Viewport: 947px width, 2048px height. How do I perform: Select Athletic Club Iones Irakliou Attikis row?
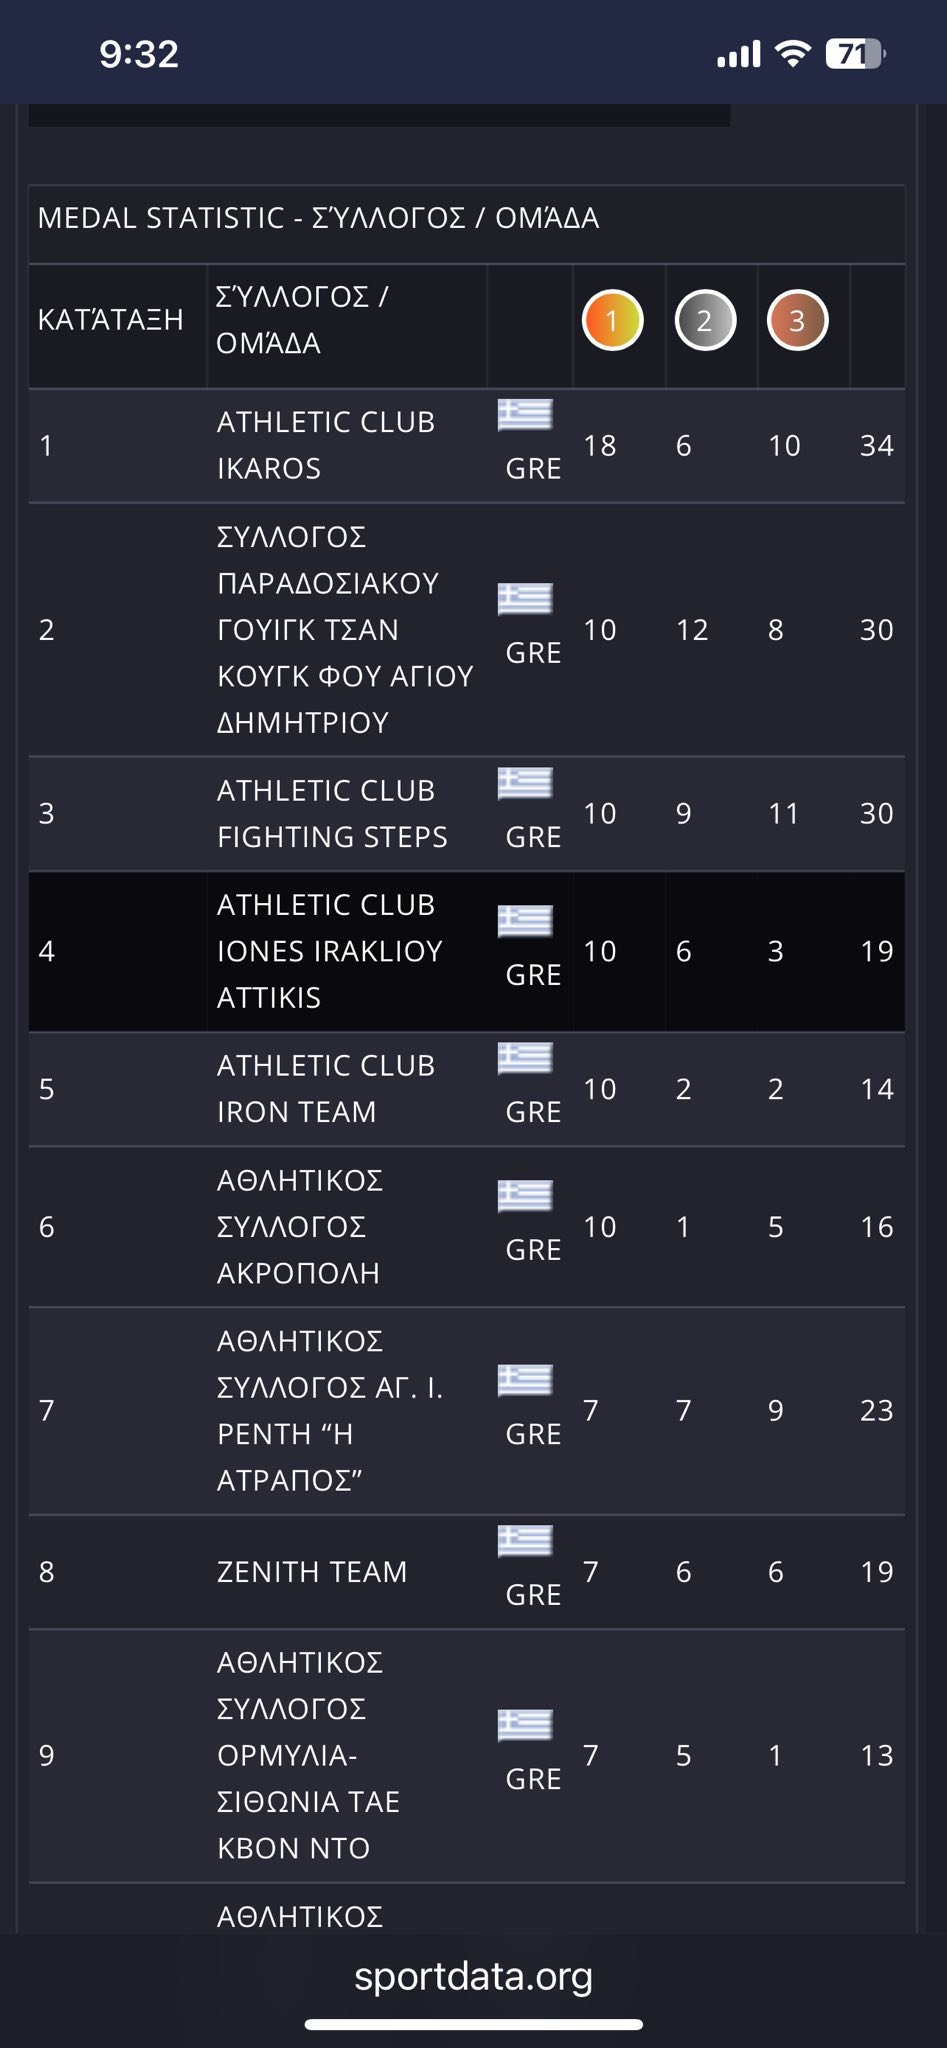(x=329, y=951)
